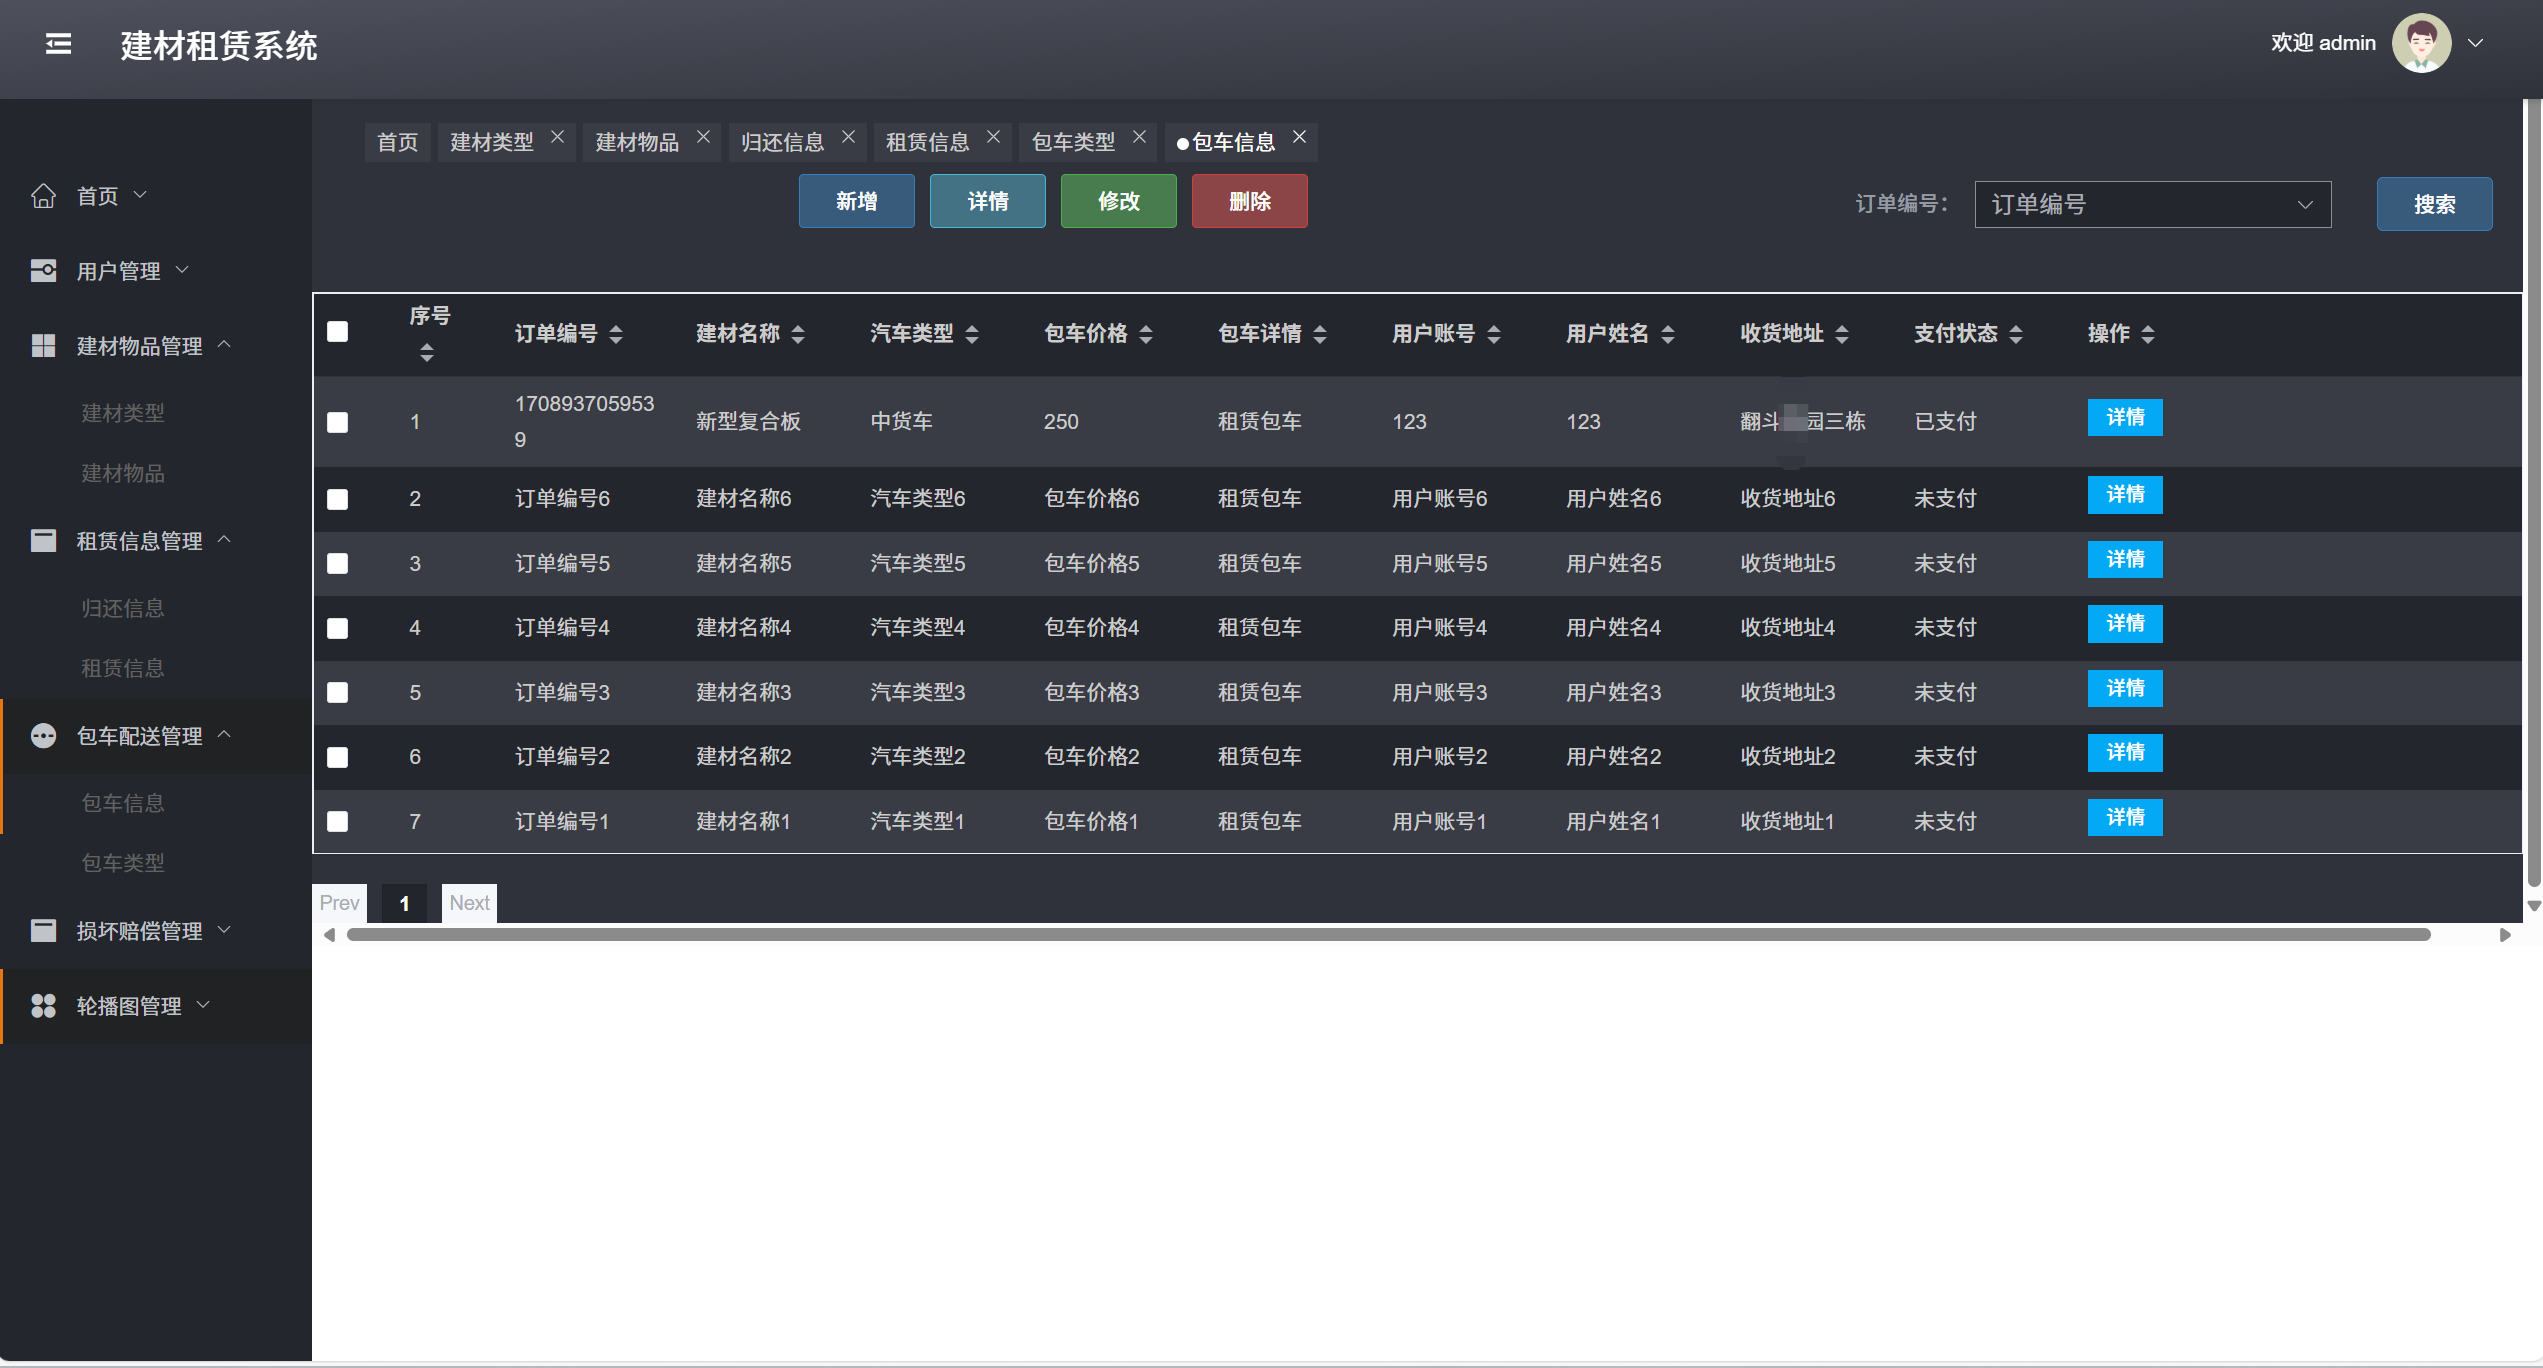Switch to the 租赁信息 tab
The image size is (2543, 1368).
[927, 142]
